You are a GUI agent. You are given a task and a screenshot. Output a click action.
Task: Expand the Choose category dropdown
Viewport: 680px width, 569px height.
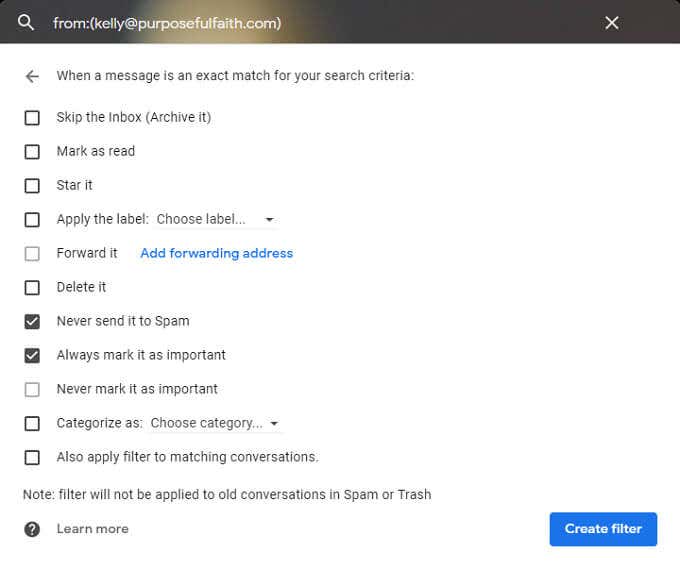tap(215, 424)
